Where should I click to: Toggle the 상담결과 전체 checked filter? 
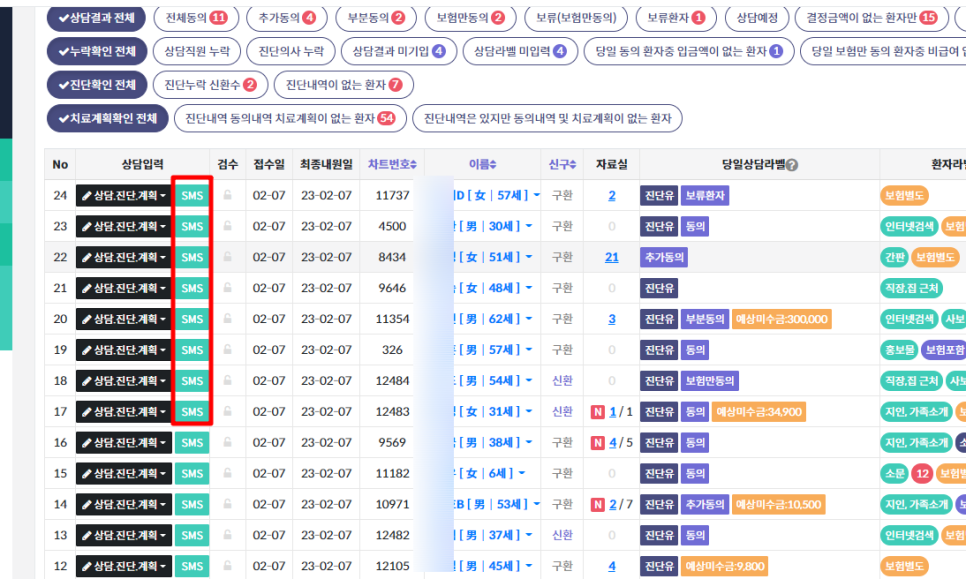point(96,18)
